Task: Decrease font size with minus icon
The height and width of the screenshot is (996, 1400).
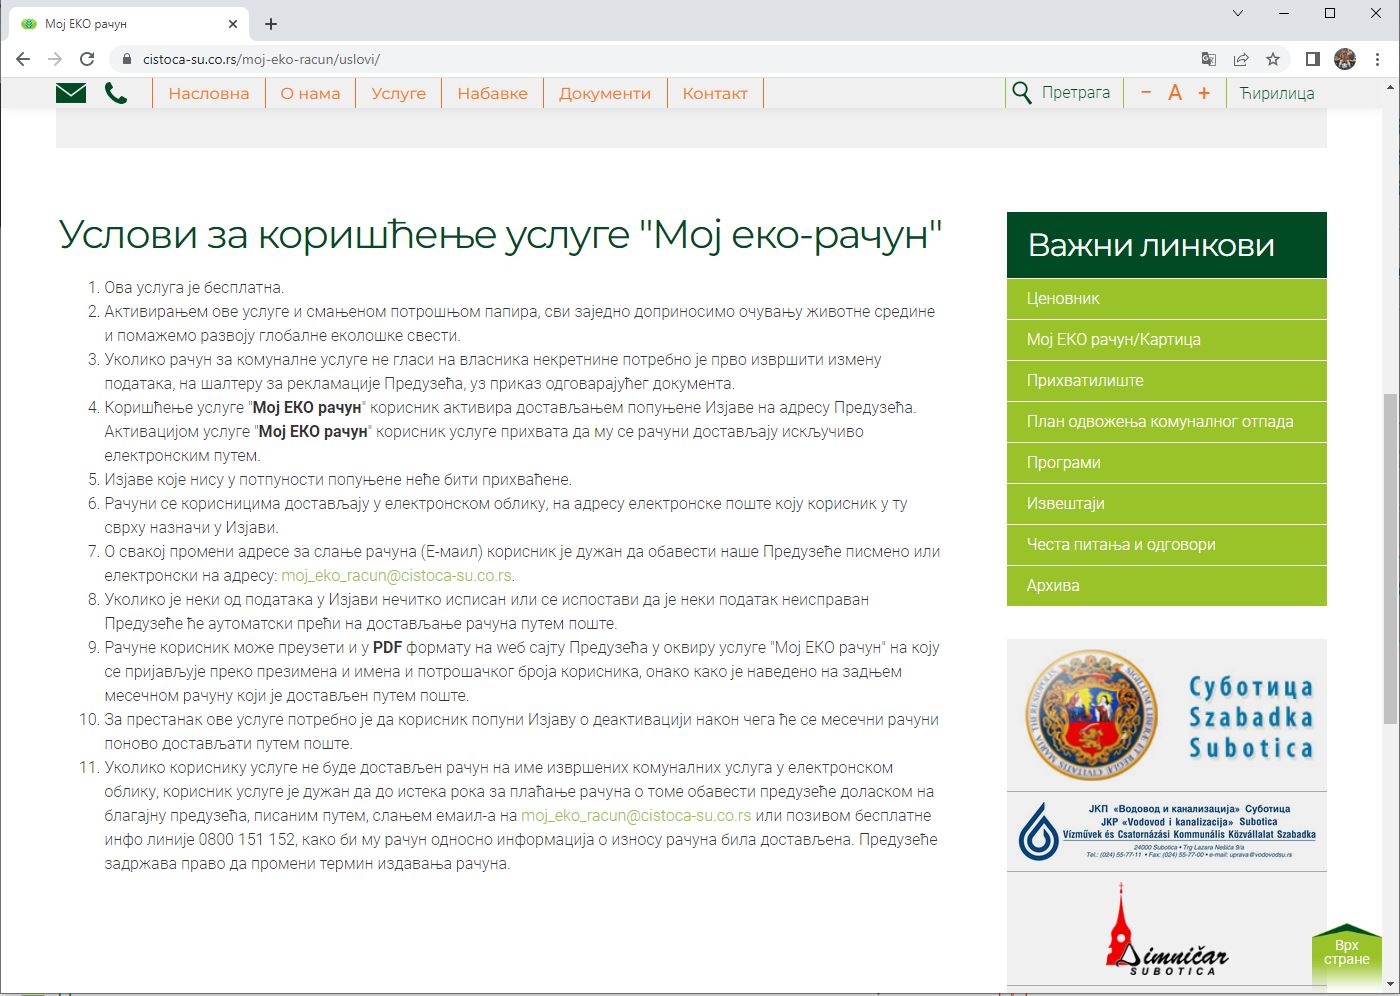Action: click(x=1146, y=93)
